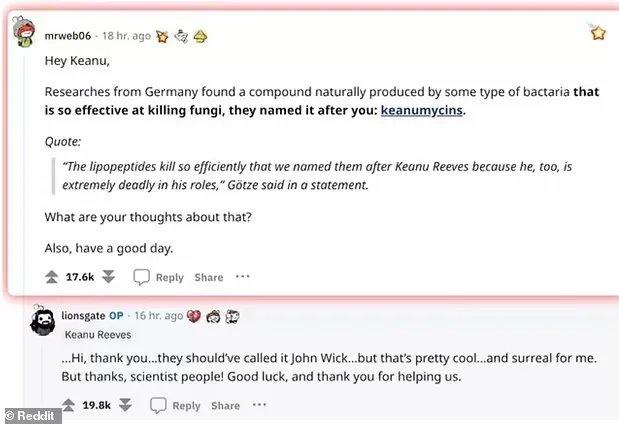
Task: Upvote mrweb06's comment
Action: [51, 277]
